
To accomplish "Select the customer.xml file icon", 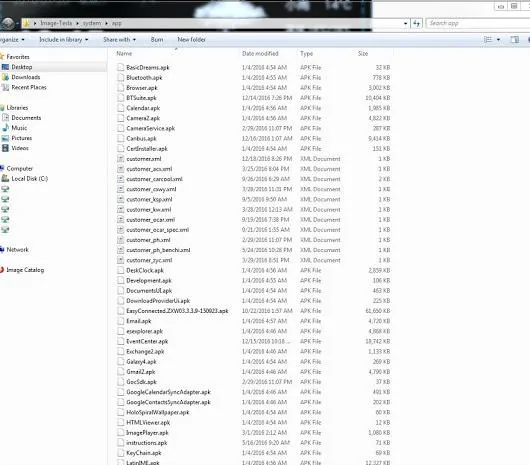I will coord(120,158).
